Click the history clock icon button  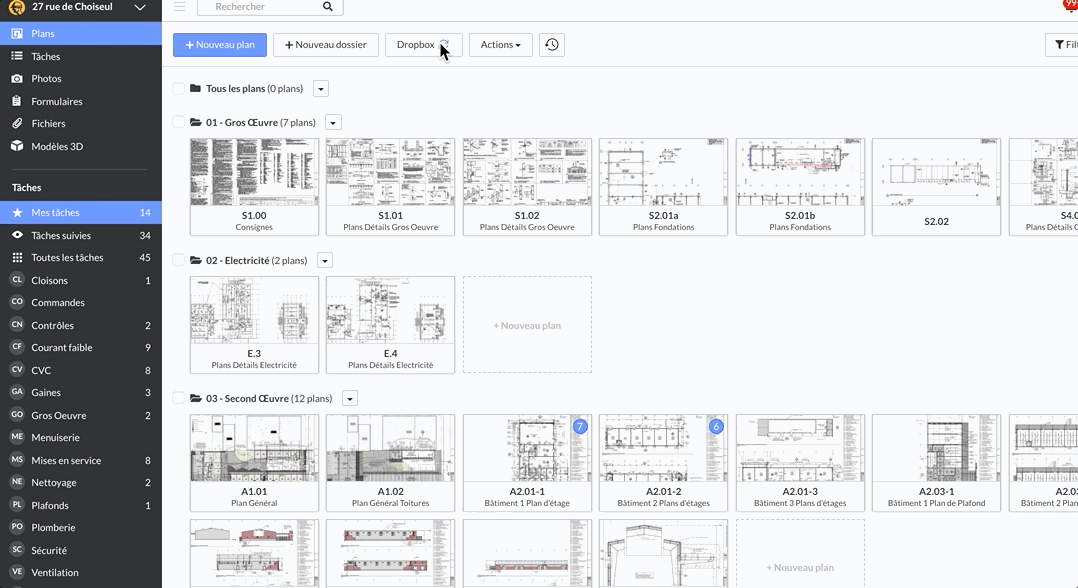point(552,45)
